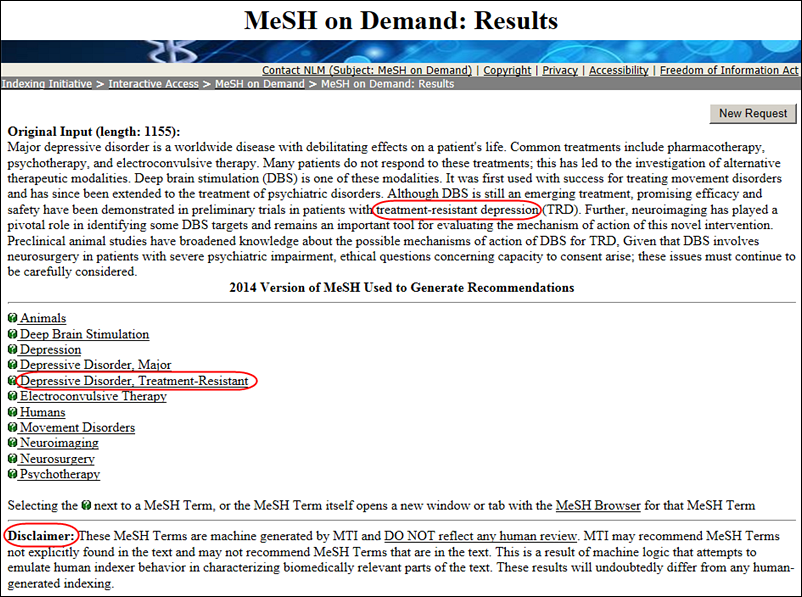Click the green icon beside Movement Disorders
This screenshot has width=802, height=597.
(13, 427)
